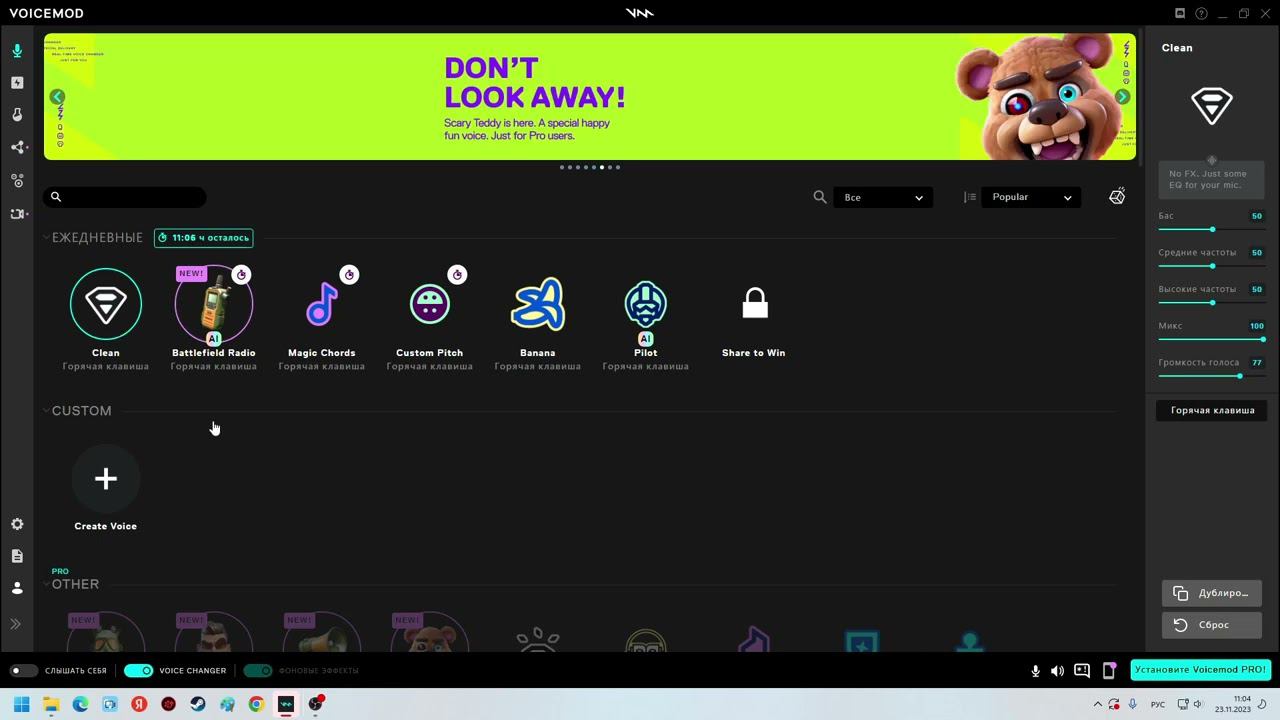Click the 11:06 ч осталось timer badge
This screenshot has height=720, width=1280.
204,238
